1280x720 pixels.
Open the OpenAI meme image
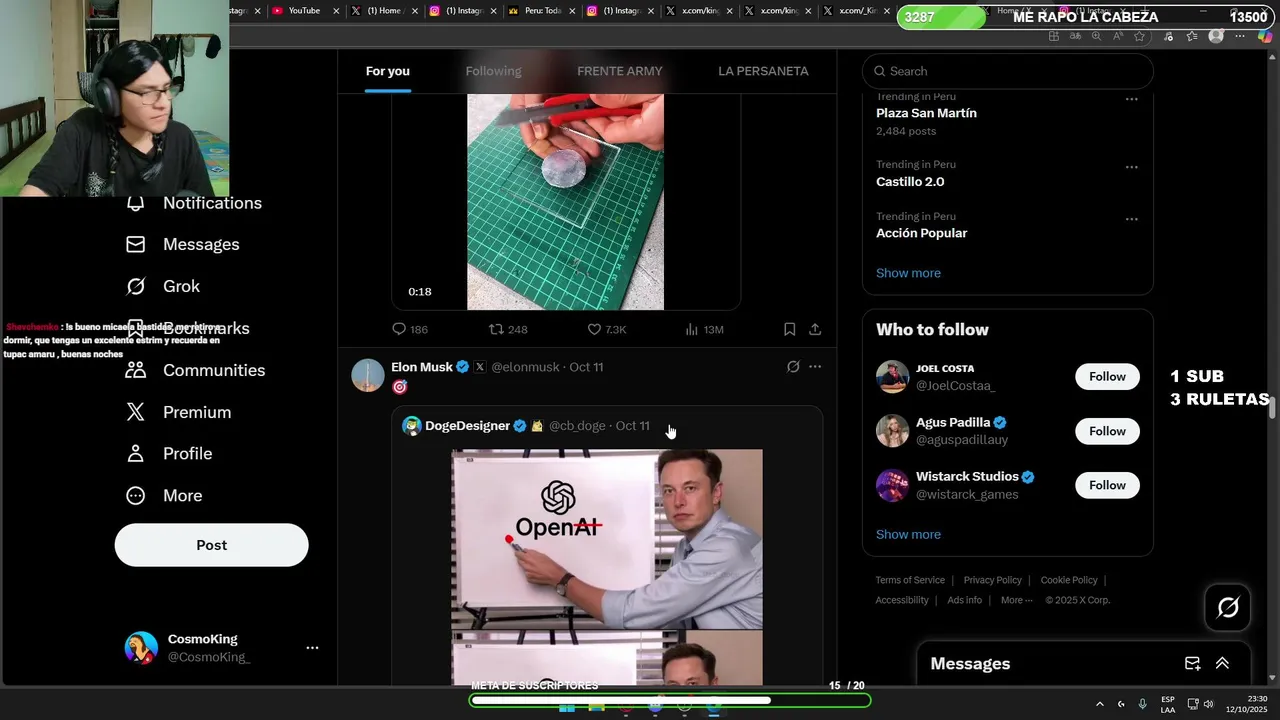coord(607,539)
